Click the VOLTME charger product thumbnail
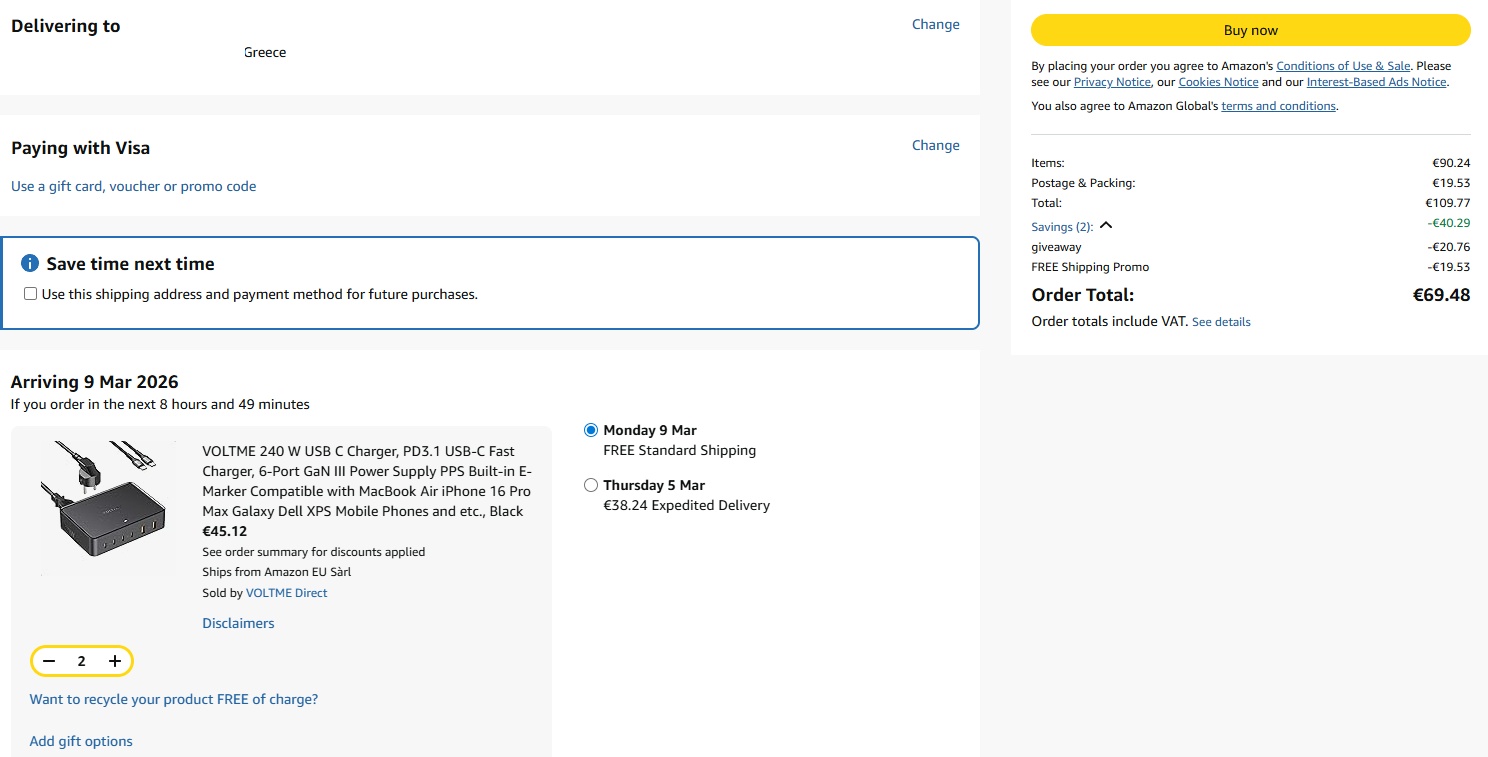1488x757 pixels. 108,510
